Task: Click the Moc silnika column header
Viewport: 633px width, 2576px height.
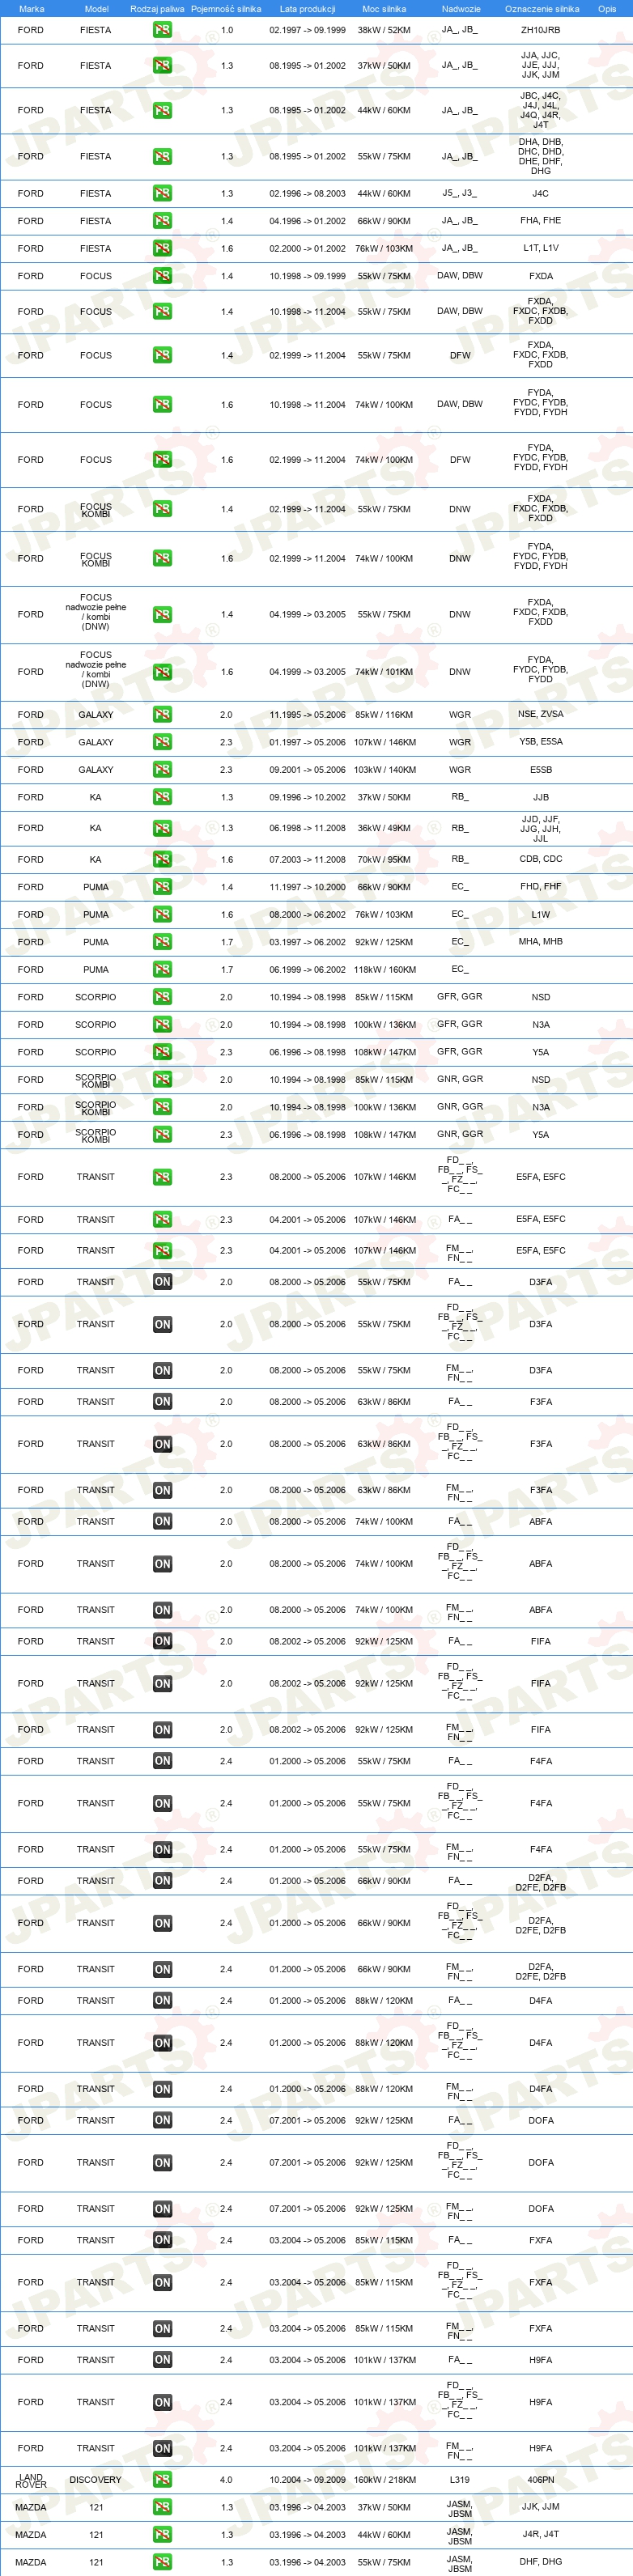Action: pyautogui.click(x=384, y=9)
